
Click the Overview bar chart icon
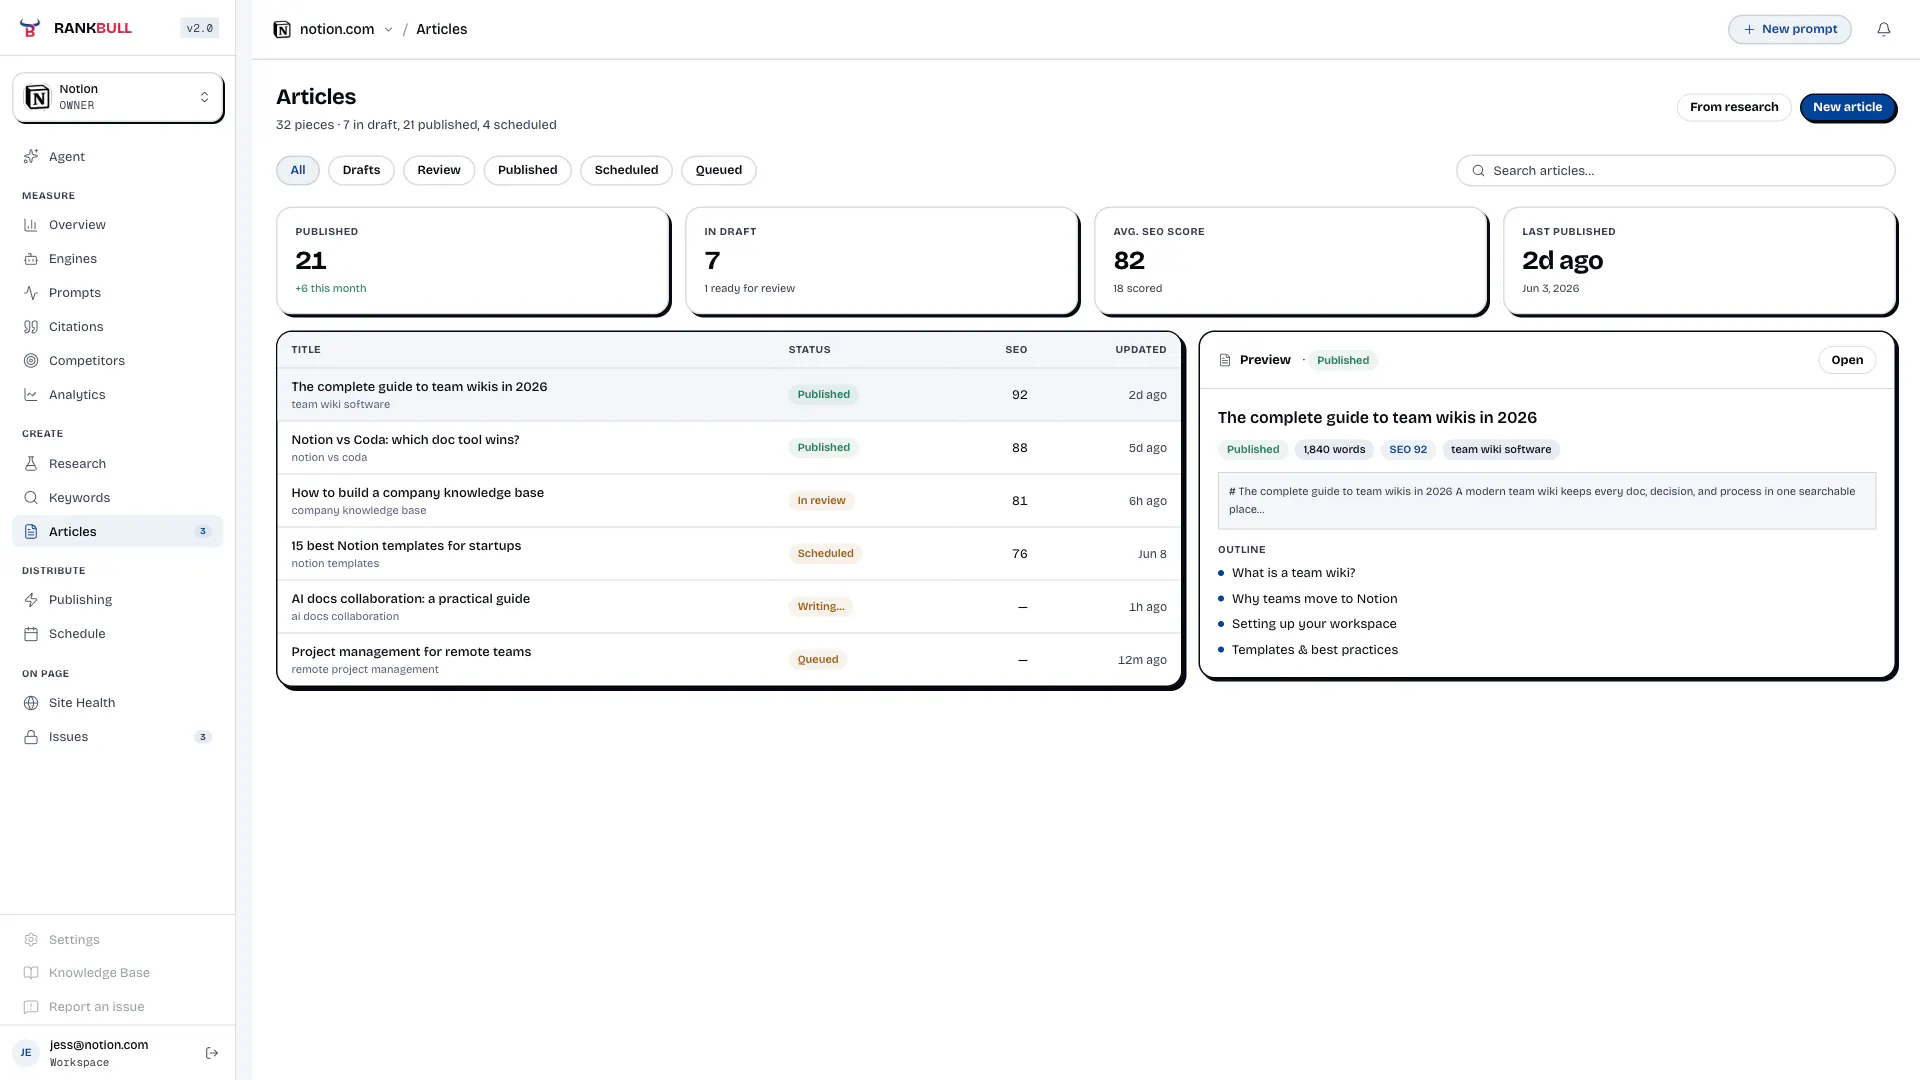pos(31,225)
